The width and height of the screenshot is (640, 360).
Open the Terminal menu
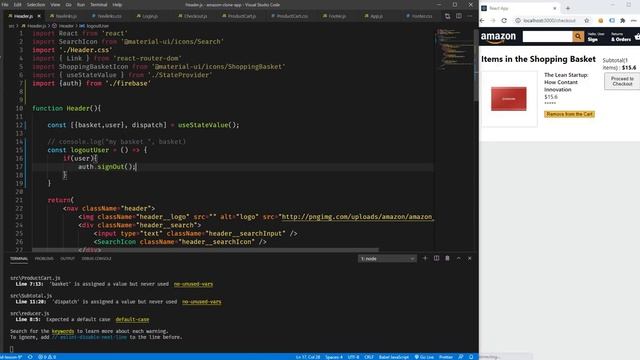coord(99,5)
